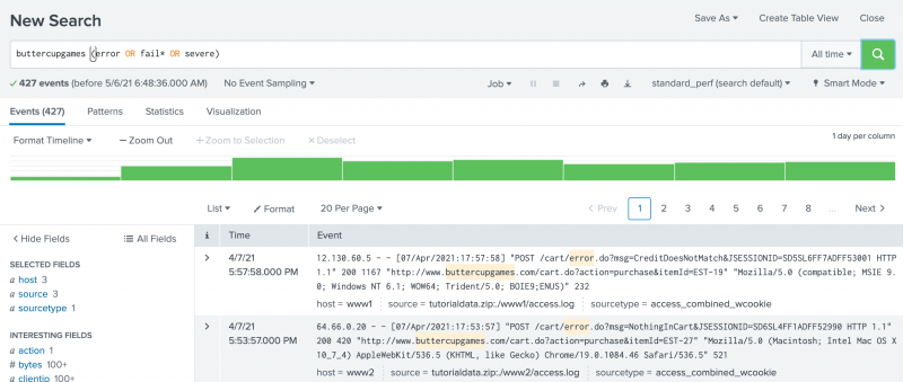Click the info column header icon
904x382 pixels.
point(207,235)
